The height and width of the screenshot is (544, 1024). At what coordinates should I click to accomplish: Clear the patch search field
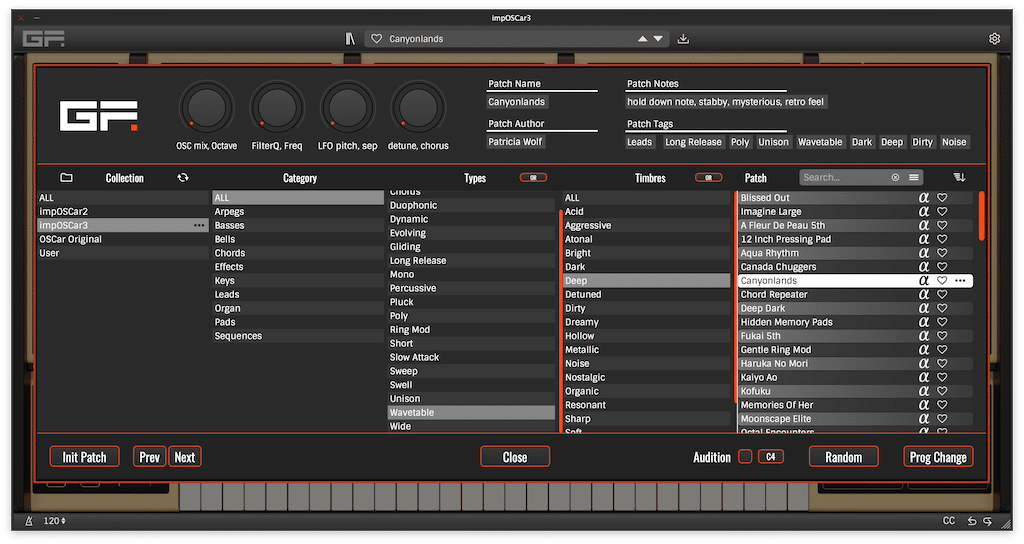click(895, 178)
